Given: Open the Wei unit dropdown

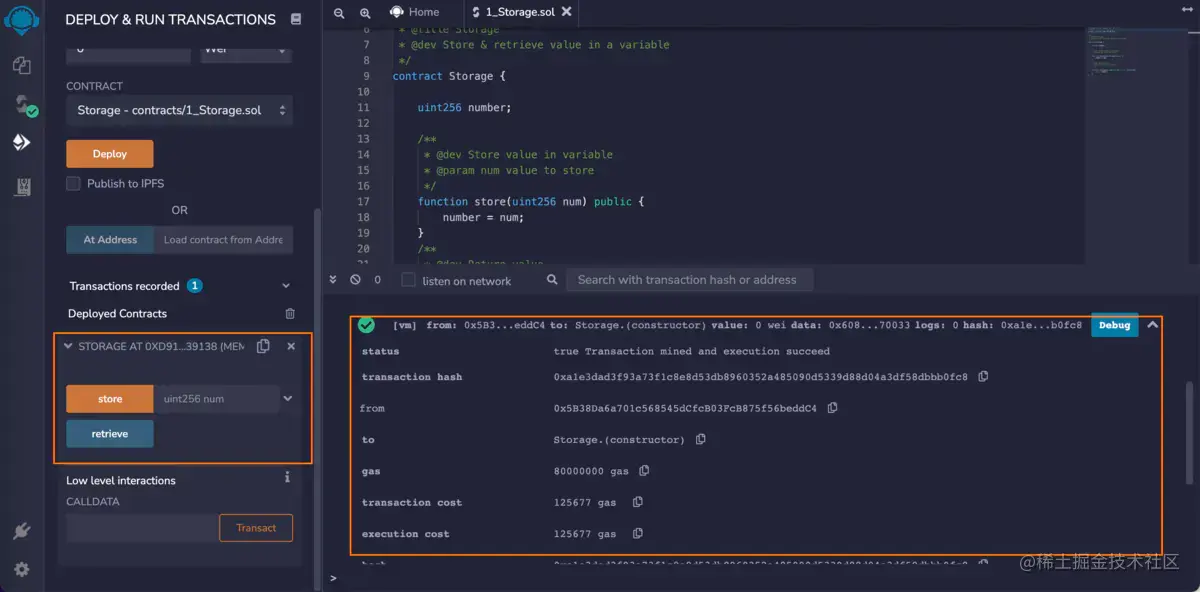Looking at the screenshot, I should pyautogui.click(x=247, y=50).
